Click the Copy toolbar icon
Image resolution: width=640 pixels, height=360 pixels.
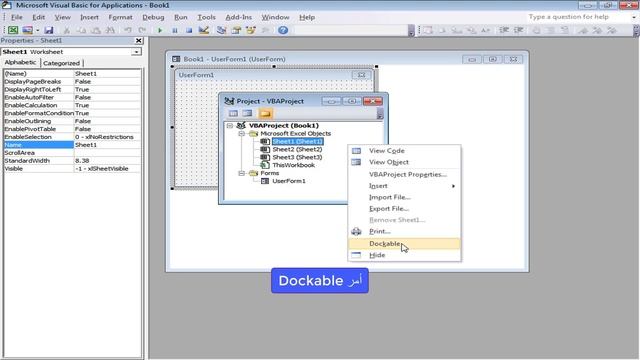click(x=81, y=30)
